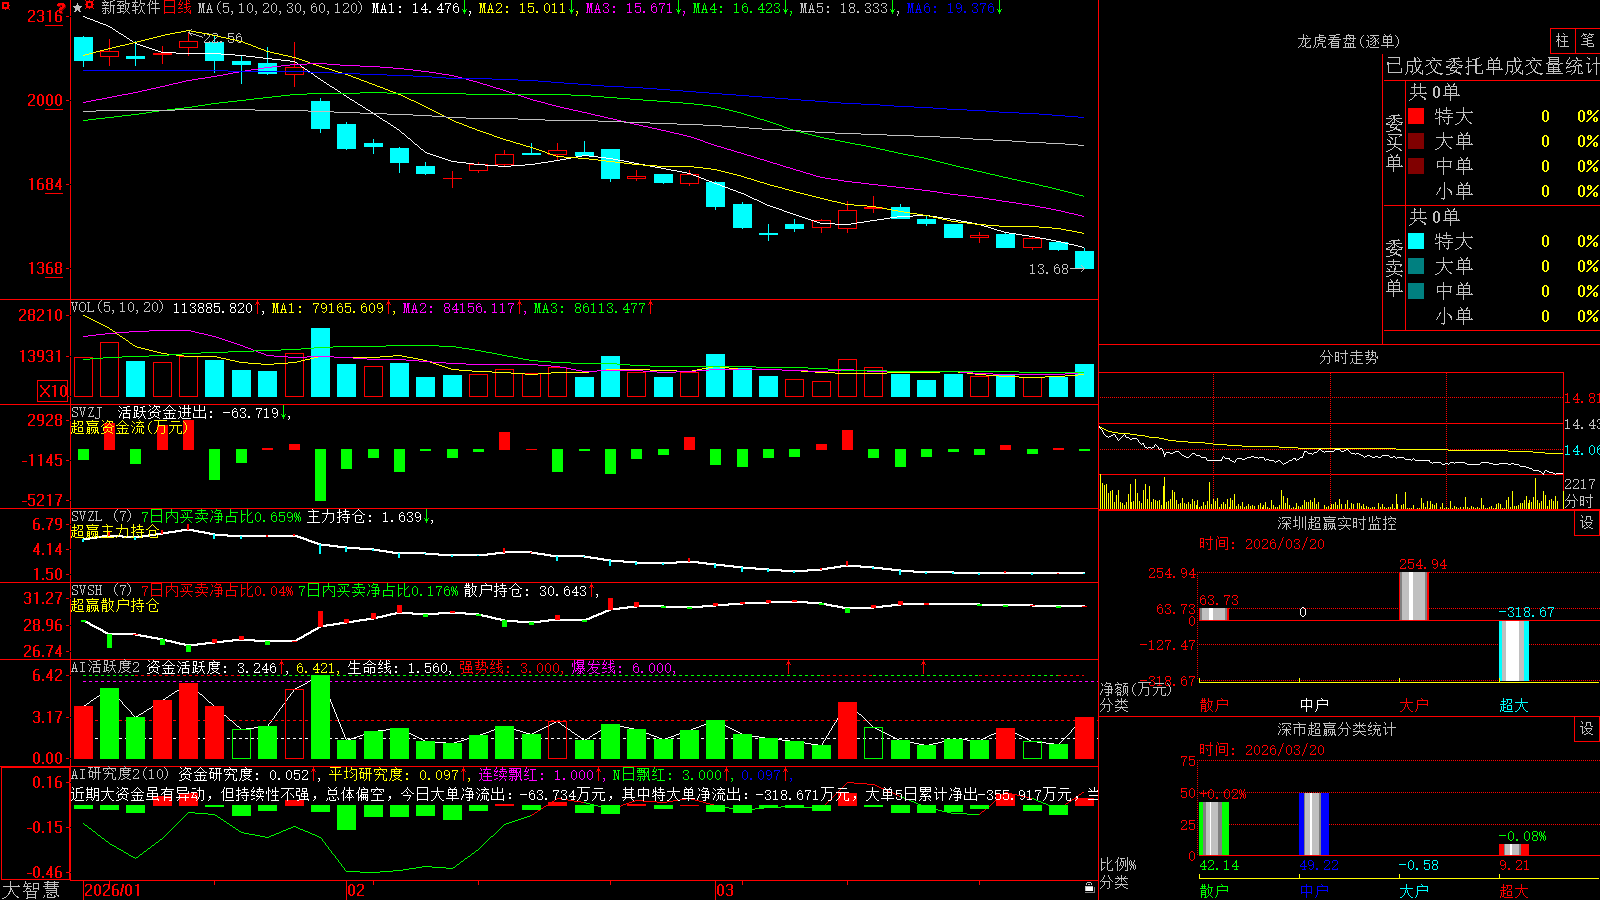This screenshot has width=1600, height=900.
Task: Click the 大户 254.94 bar in 实时监控
Action: point(1413,596)
